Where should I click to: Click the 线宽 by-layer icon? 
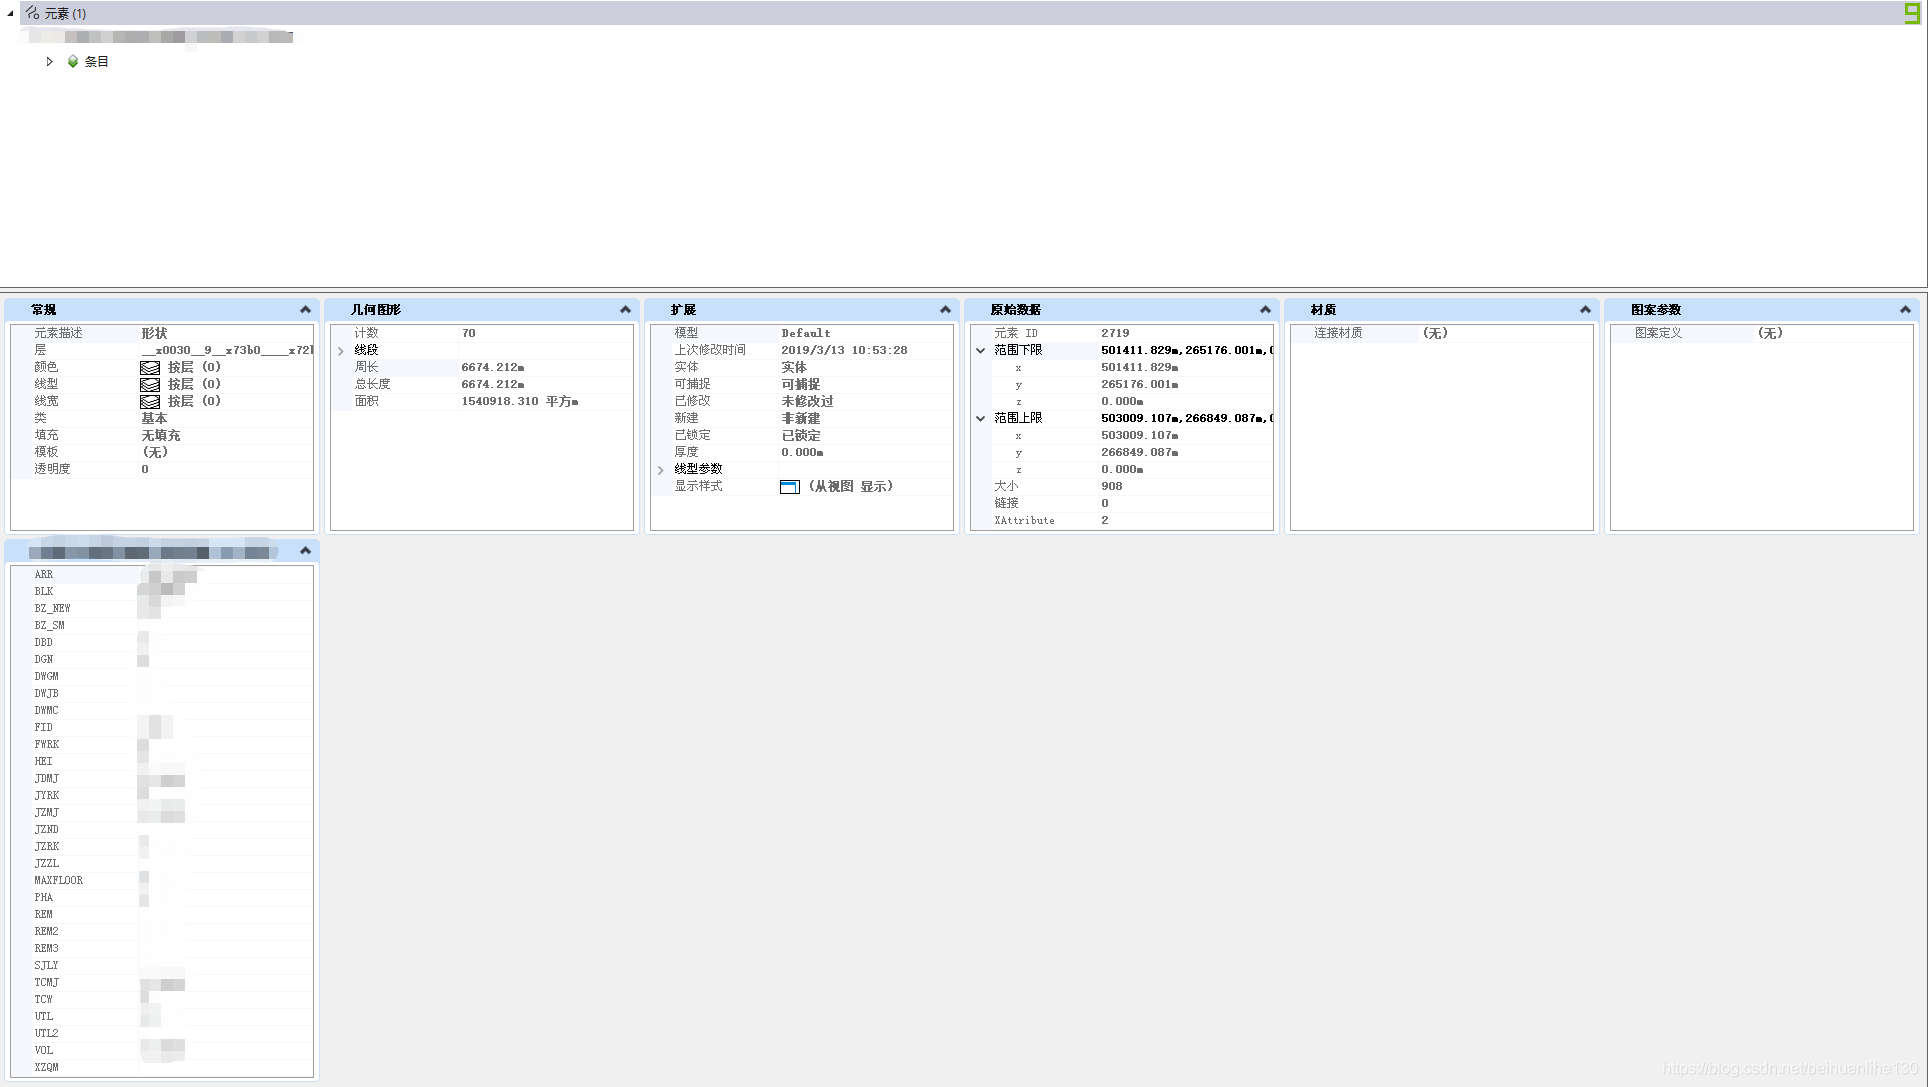150,402
